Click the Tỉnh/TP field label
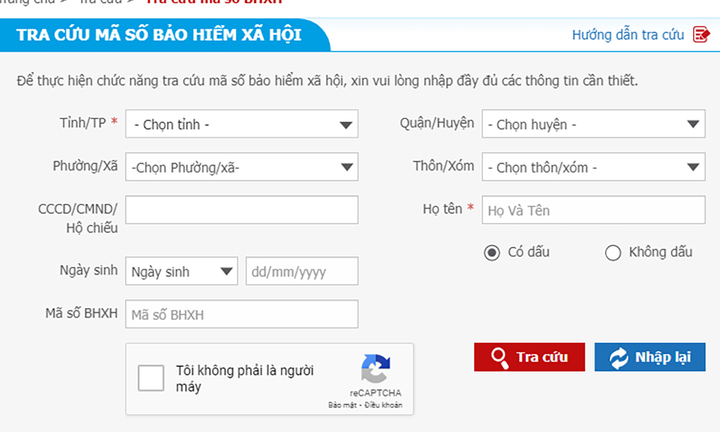This screenshot has width=720, height=432. click(83, 123)
